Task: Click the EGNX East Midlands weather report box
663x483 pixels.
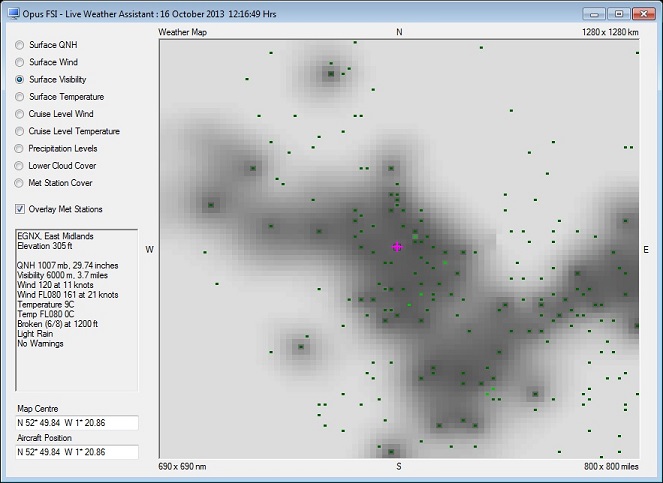Action: click(76, 309)
